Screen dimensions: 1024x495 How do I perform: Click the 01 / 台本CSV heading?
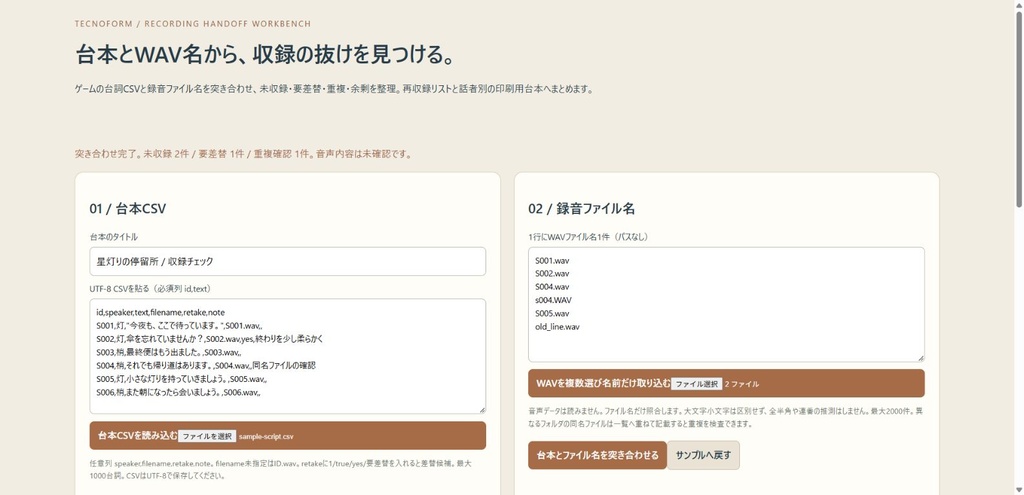pyautogui.click(x=128, y=209)
